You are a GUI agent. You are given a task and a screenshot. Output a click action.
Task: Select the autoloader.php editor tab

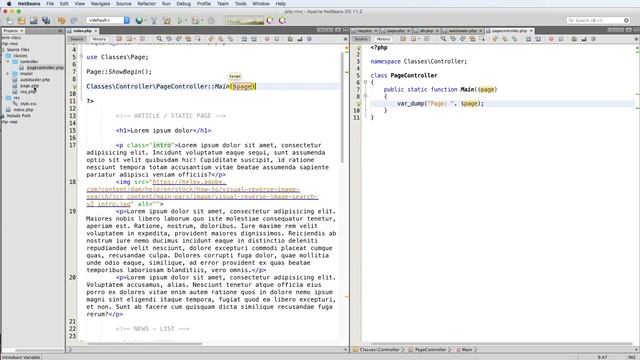point(462,31)
